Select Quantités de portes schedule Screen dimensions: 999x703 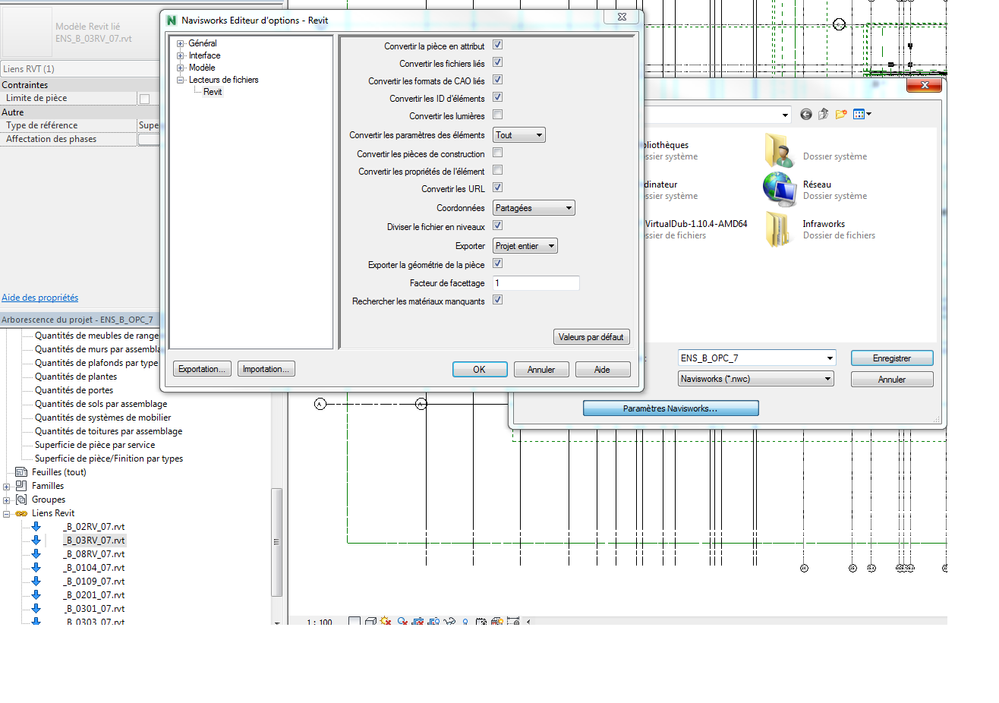(x=74, y=390)
